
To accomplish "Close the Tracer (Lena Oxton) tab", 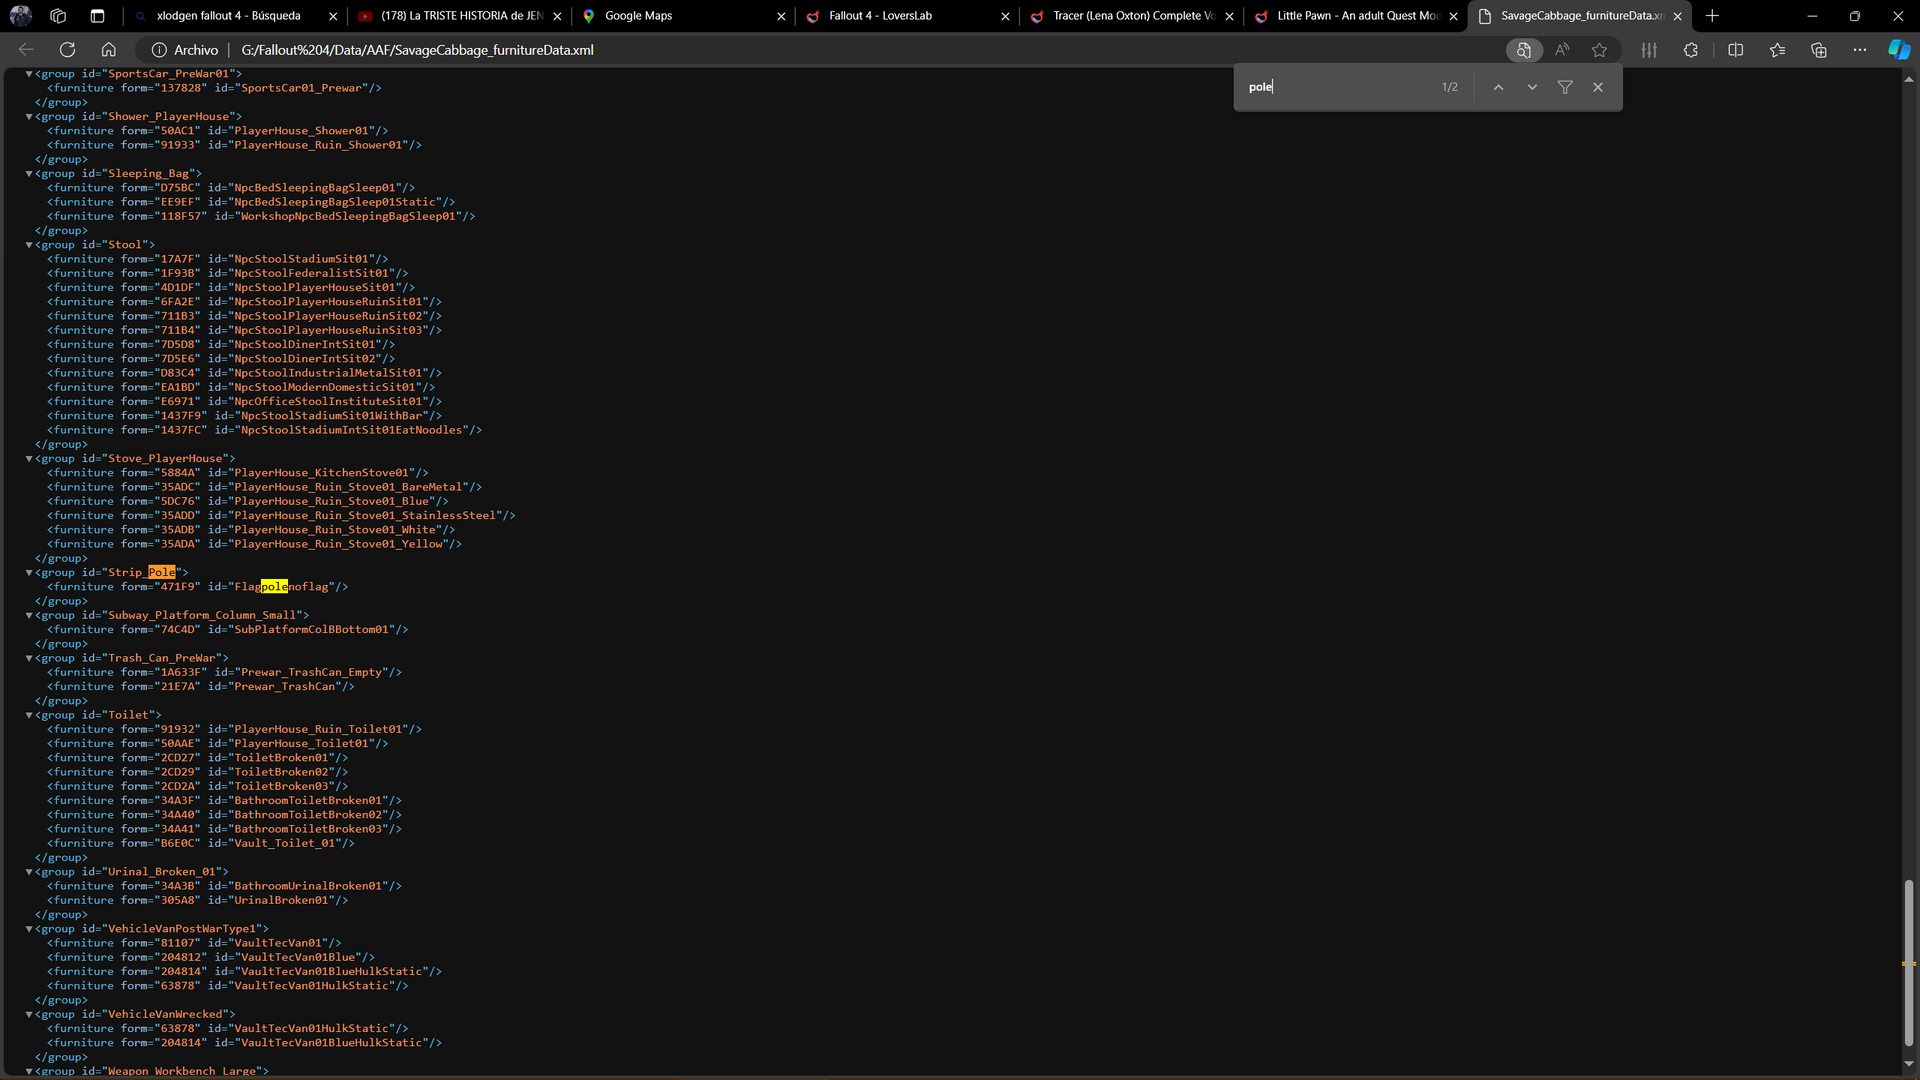I will click(x=1229, y=16).
